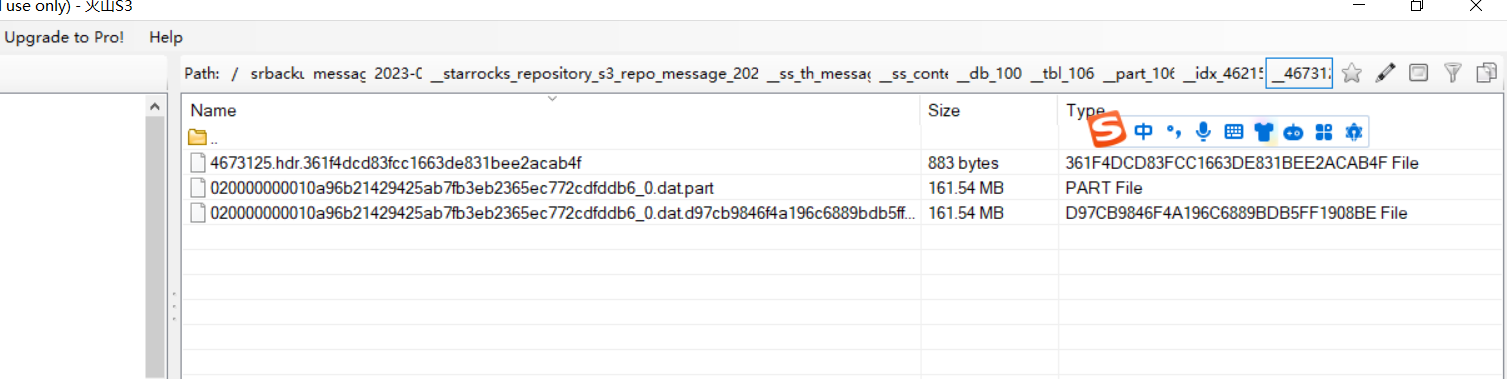Click the pencil edit path icon

pos(1385,73)
